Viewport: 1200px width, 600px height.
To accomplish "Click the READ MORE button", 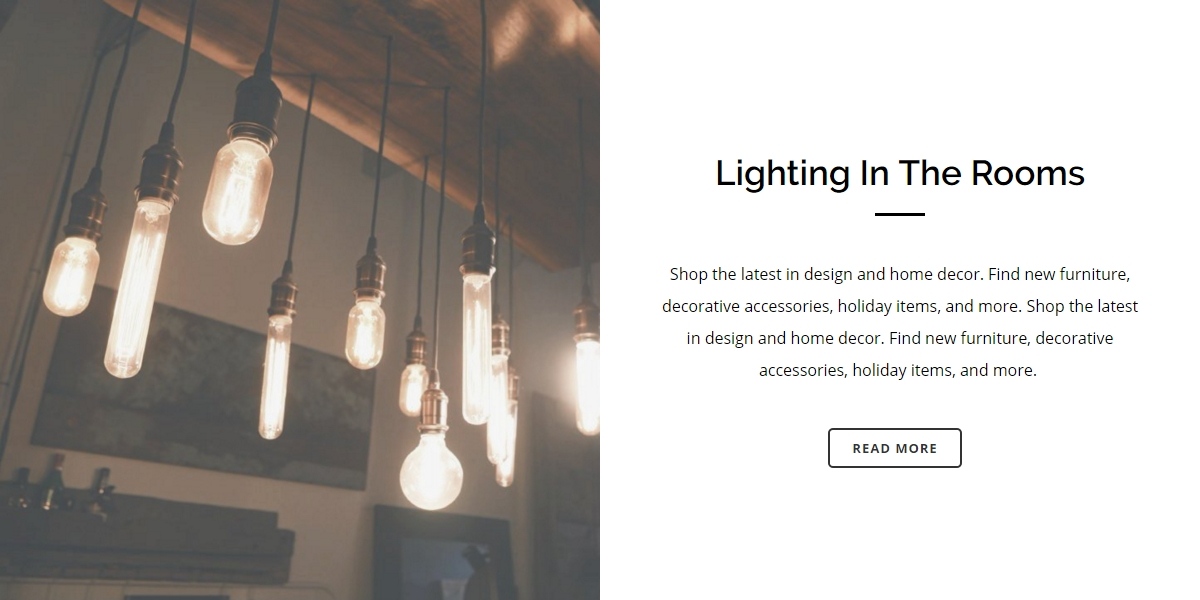I will tap(894, 448).
